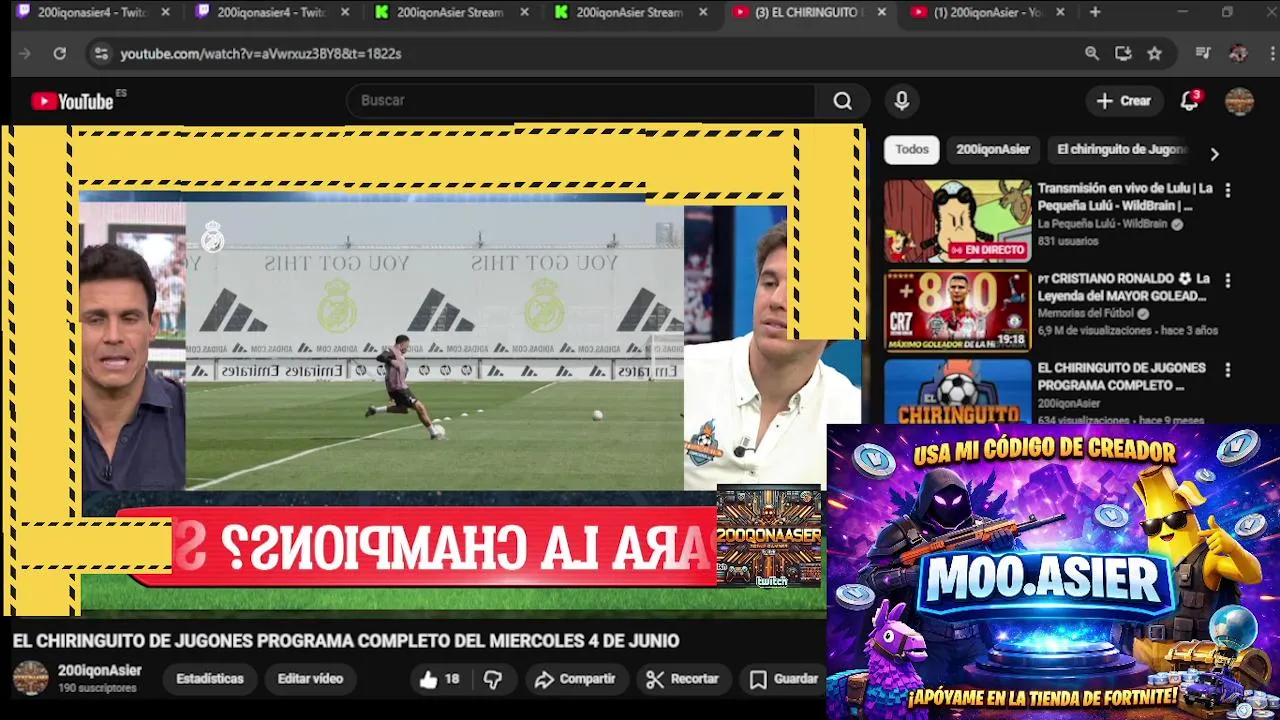Screen dimensions: 1280x720
Task: Open 200iqonAsier channel name link
Action: [x=99, y=671]
